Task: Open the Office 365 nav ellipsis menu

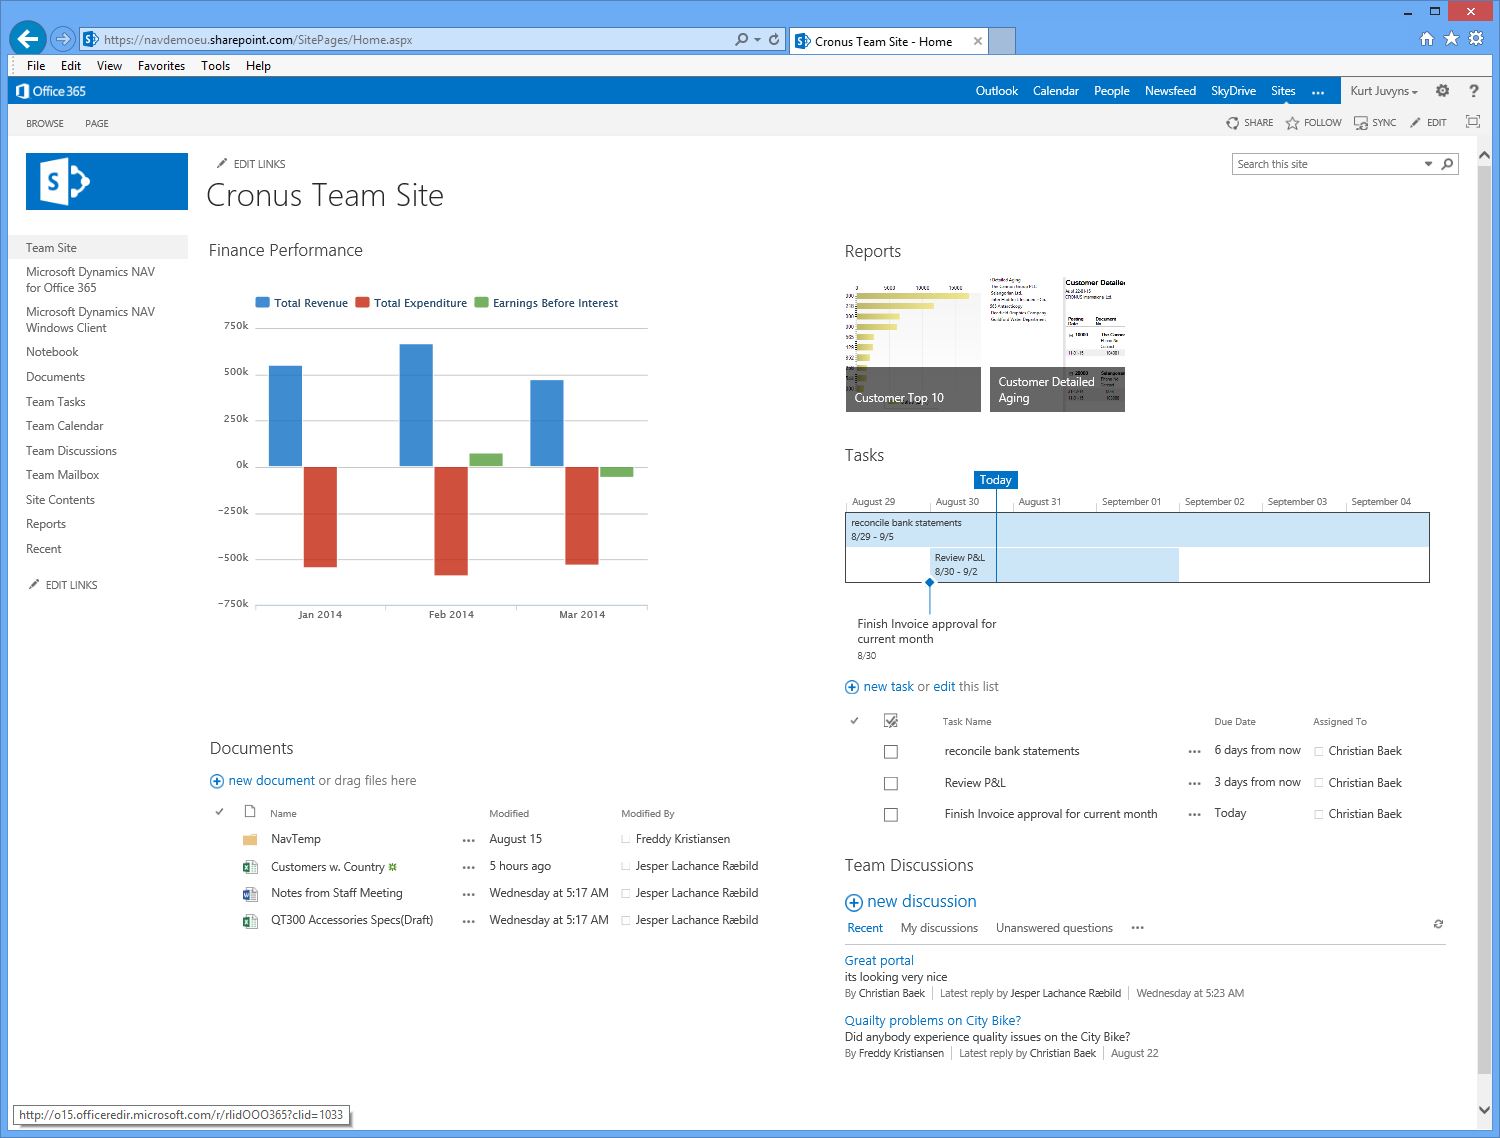Action: [x=1318, y=92]
